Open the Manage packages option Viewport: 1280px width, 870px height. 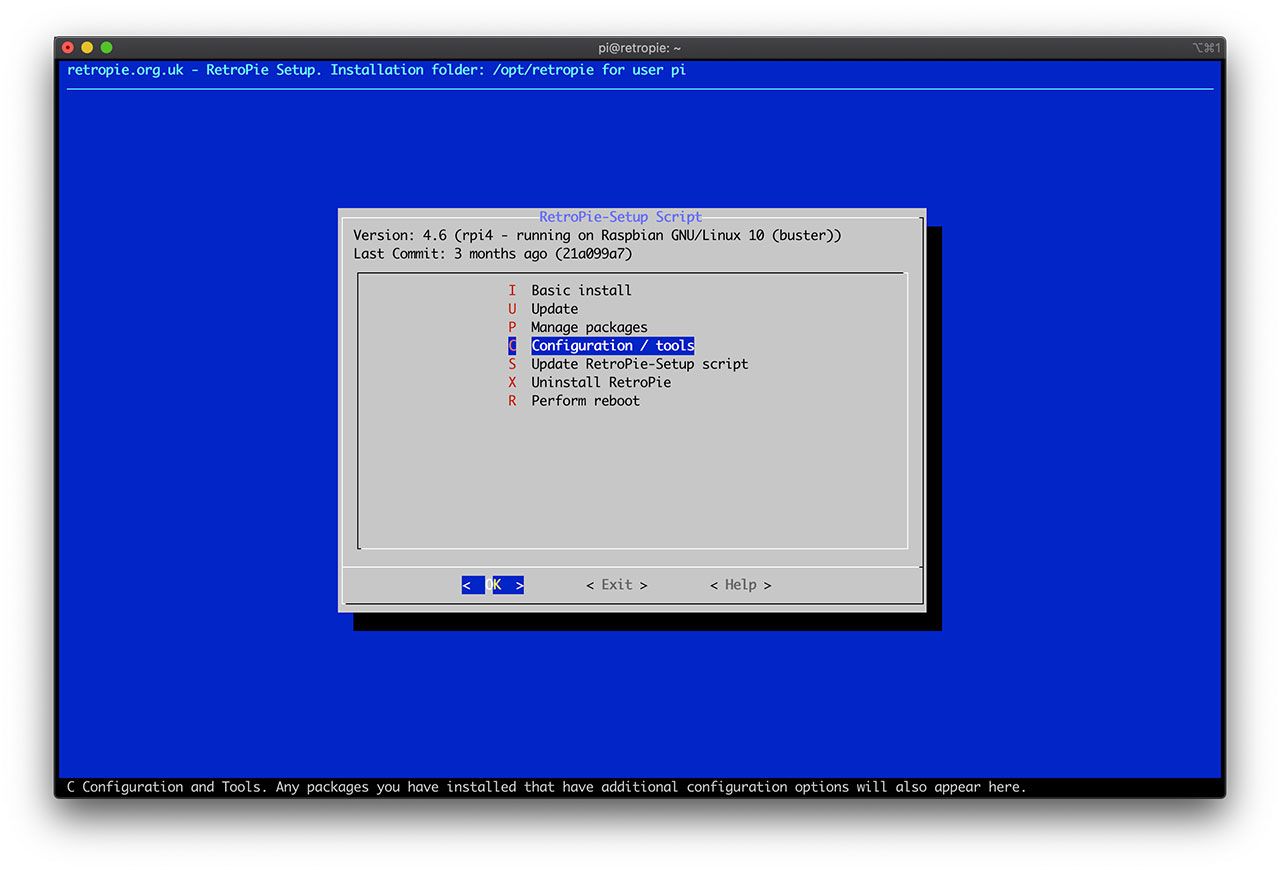pos(589,327)
